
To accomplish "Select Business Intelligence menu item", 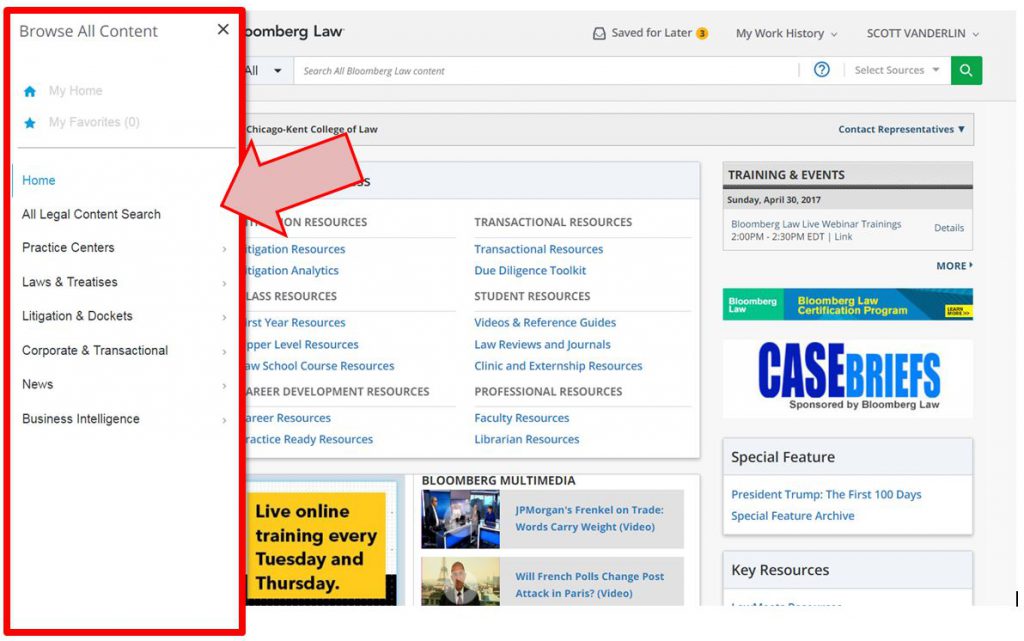I will point(80,418).
